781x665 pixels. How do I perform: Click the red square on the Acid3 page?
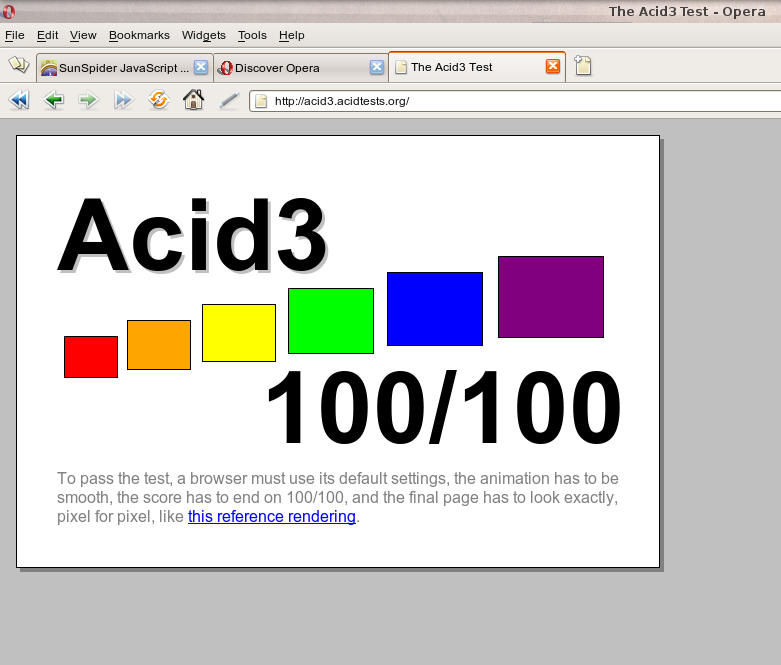point(91,357)
